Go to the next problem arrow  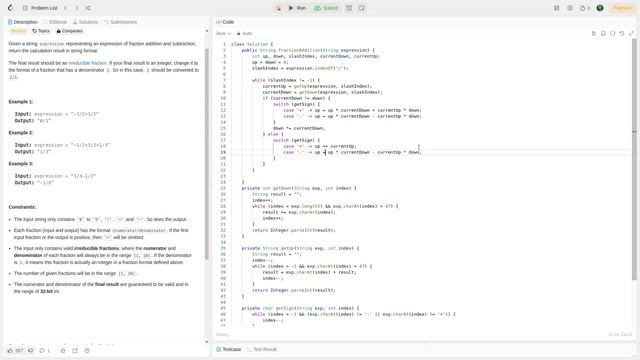[77, 8]
